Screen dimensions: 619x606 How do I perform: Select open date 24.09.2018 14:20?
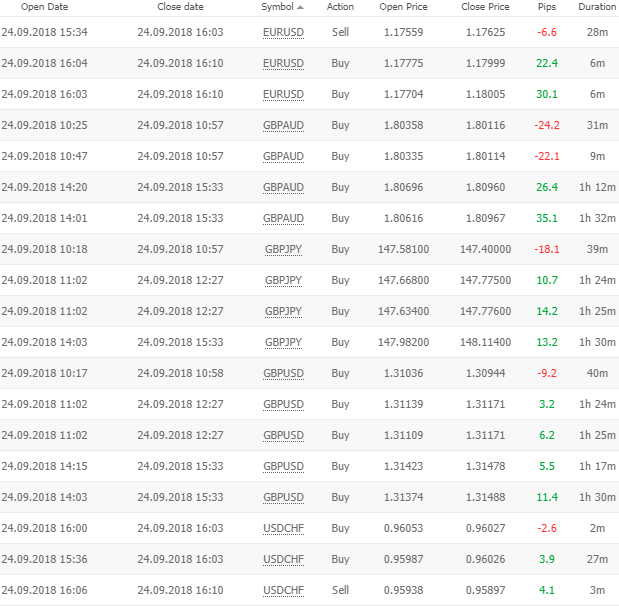[x=44, y=187]
